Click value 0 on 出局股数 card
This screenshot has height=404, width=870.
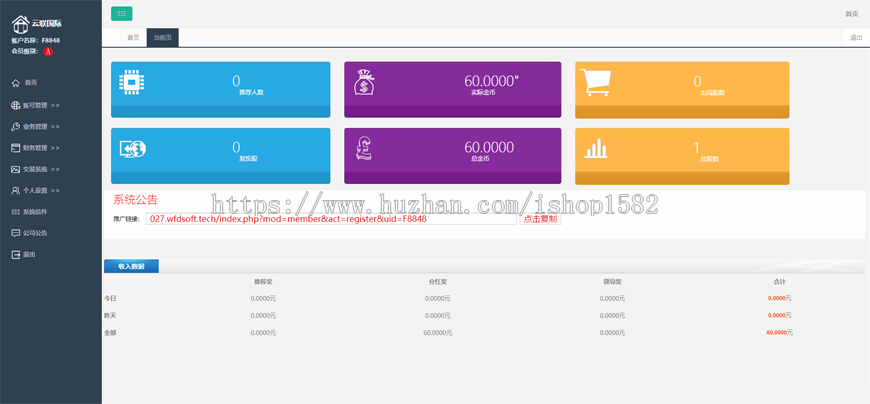click(697, 82)
